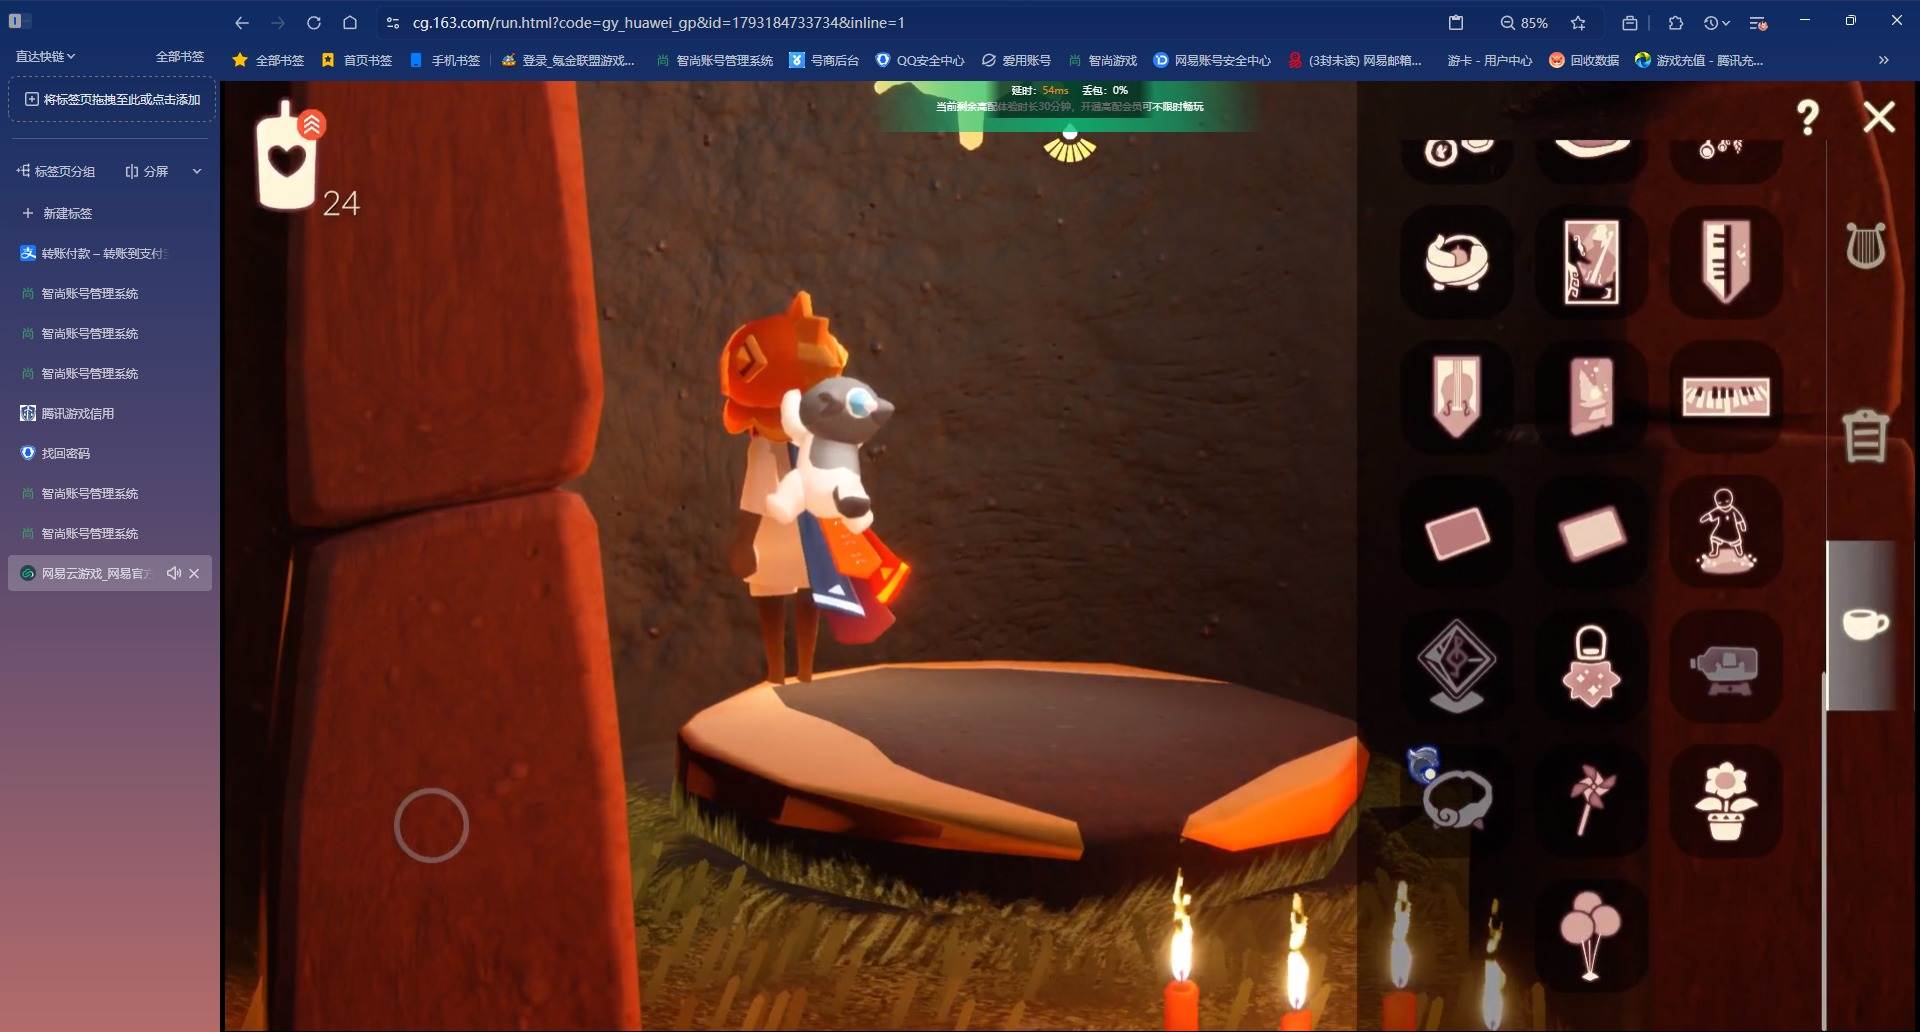Close the NetEase cloud gaming tab
Viewport: 1920px width, 1032px height.
click(194, 573)
